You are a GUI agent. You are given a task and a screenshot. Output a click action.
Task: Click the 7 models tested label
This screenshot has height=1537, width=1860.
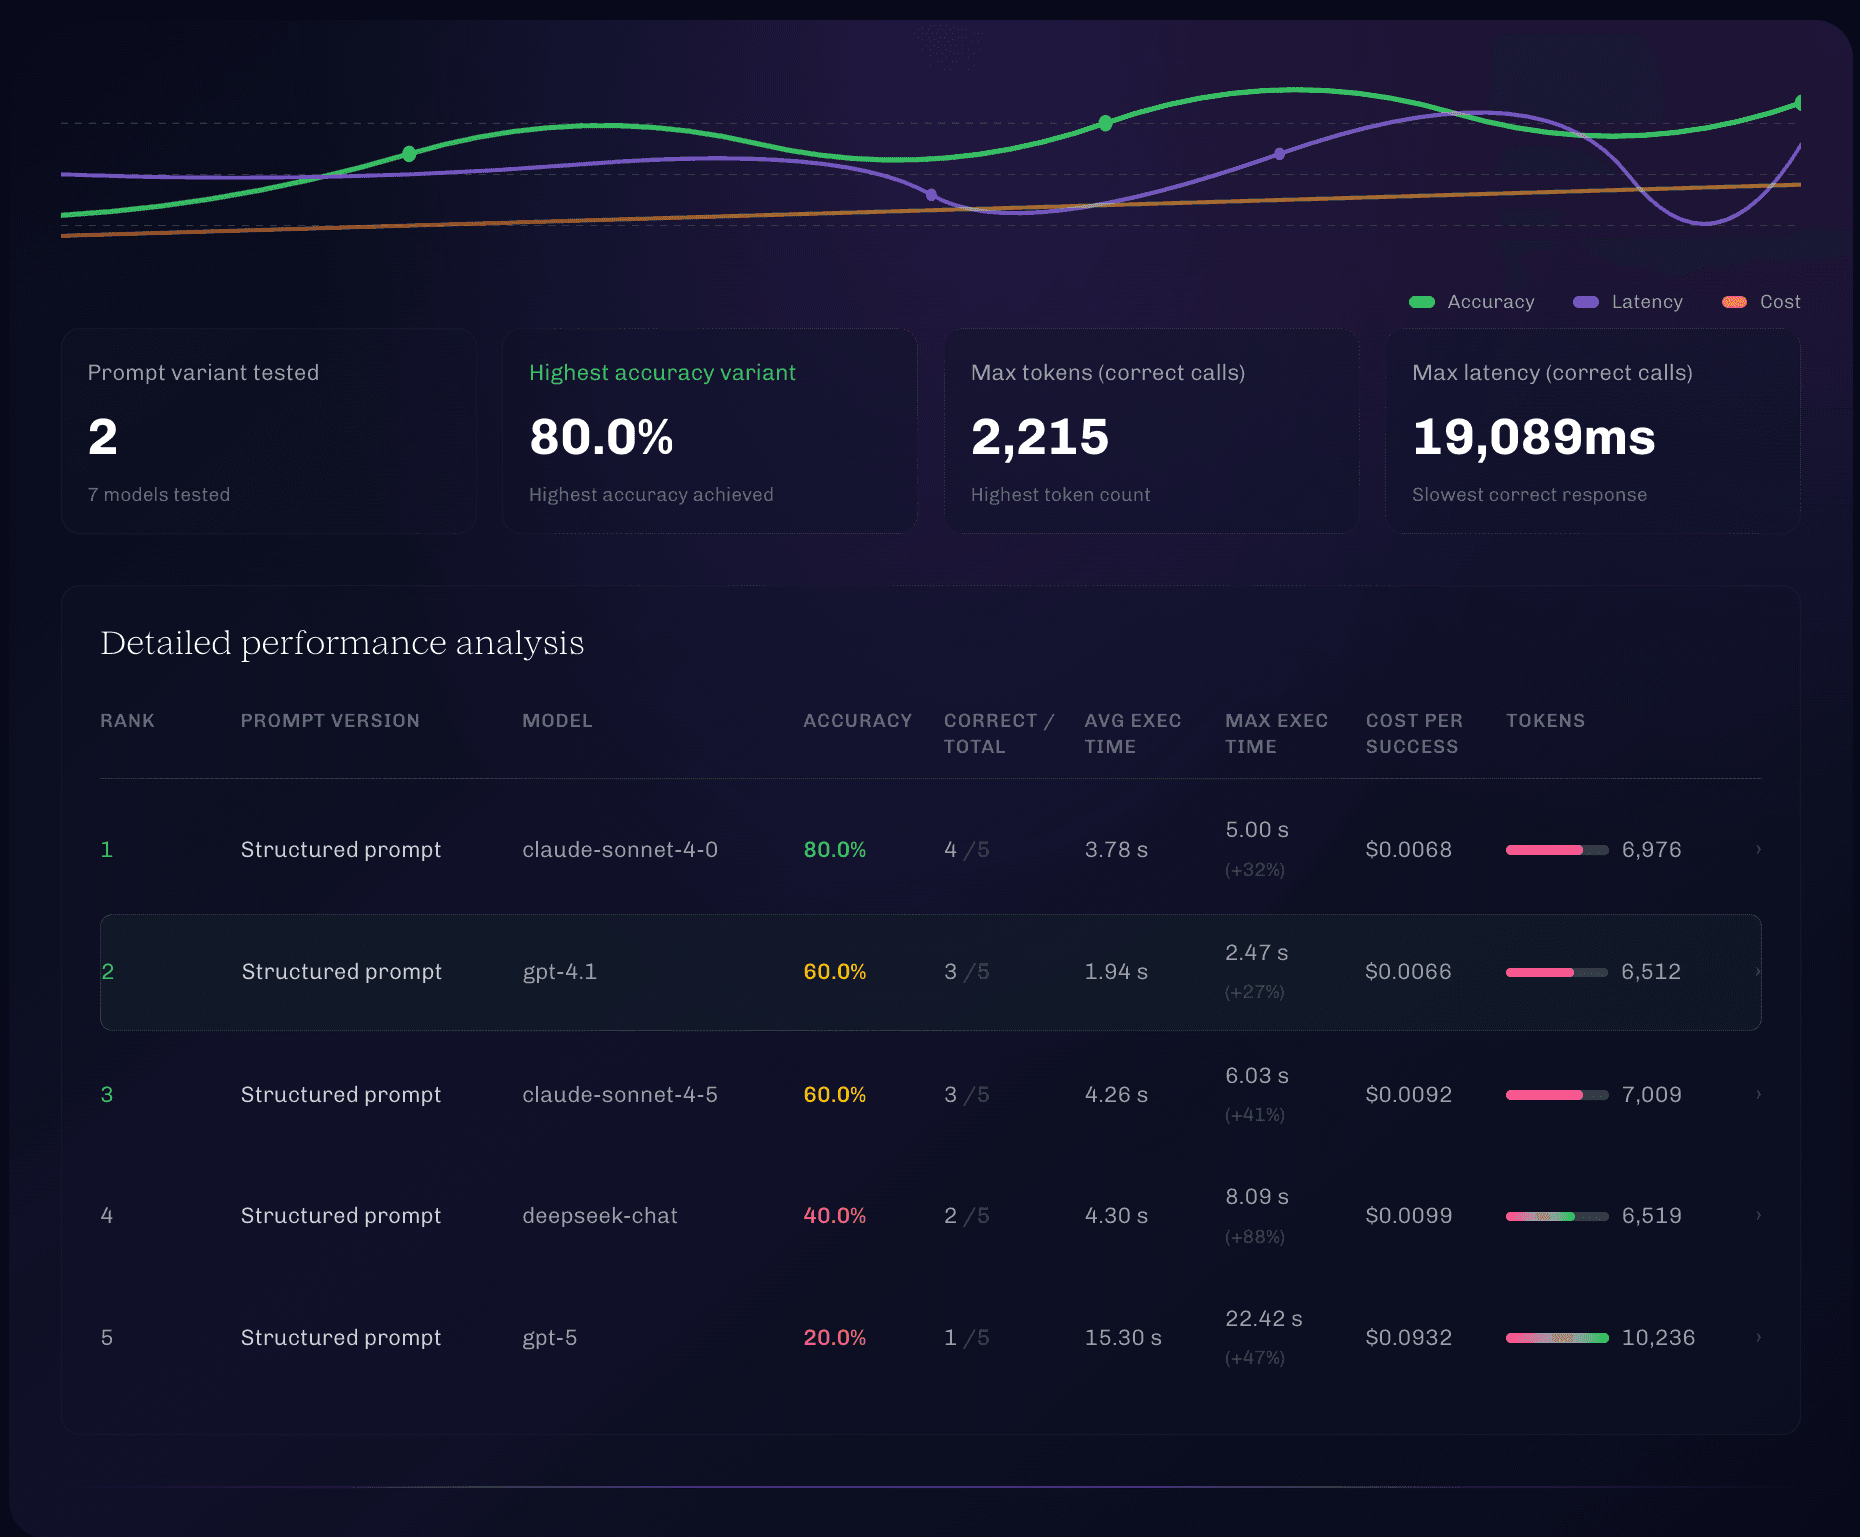click(x=159, y=495)
